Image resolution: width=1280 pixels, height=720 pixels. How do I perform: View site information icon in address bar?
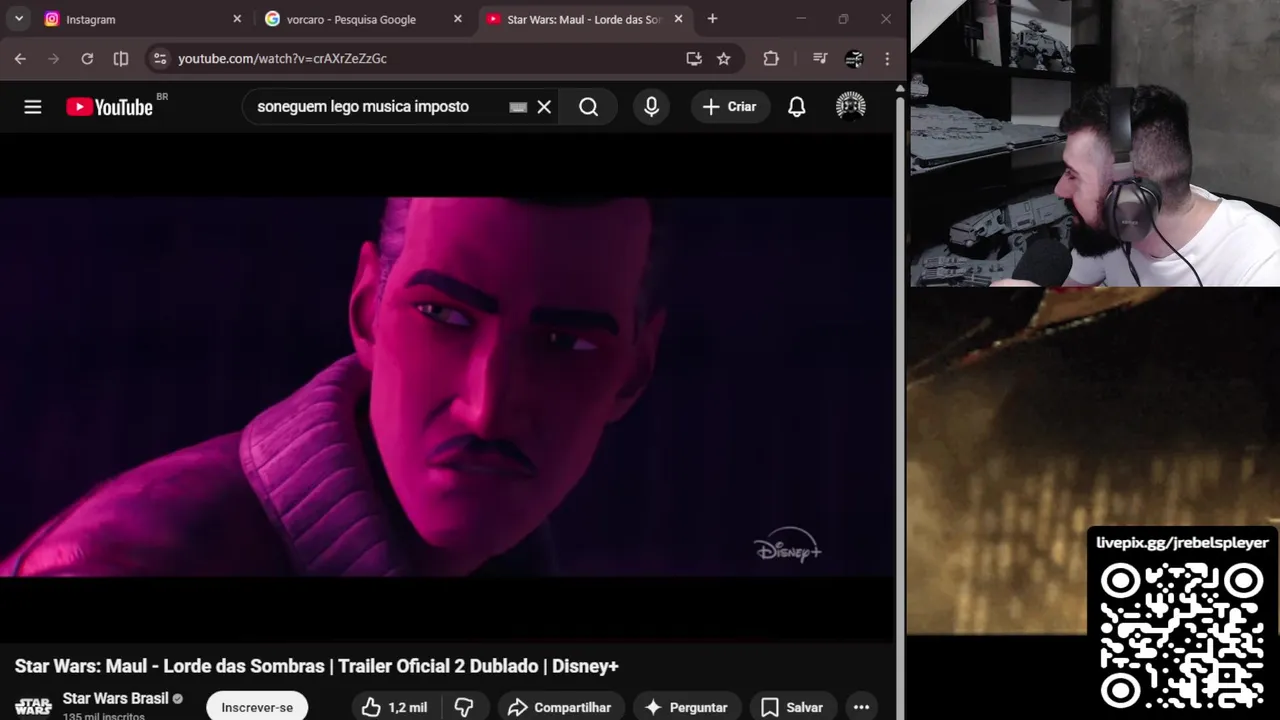pyautogui.click(x=159, y=59)
